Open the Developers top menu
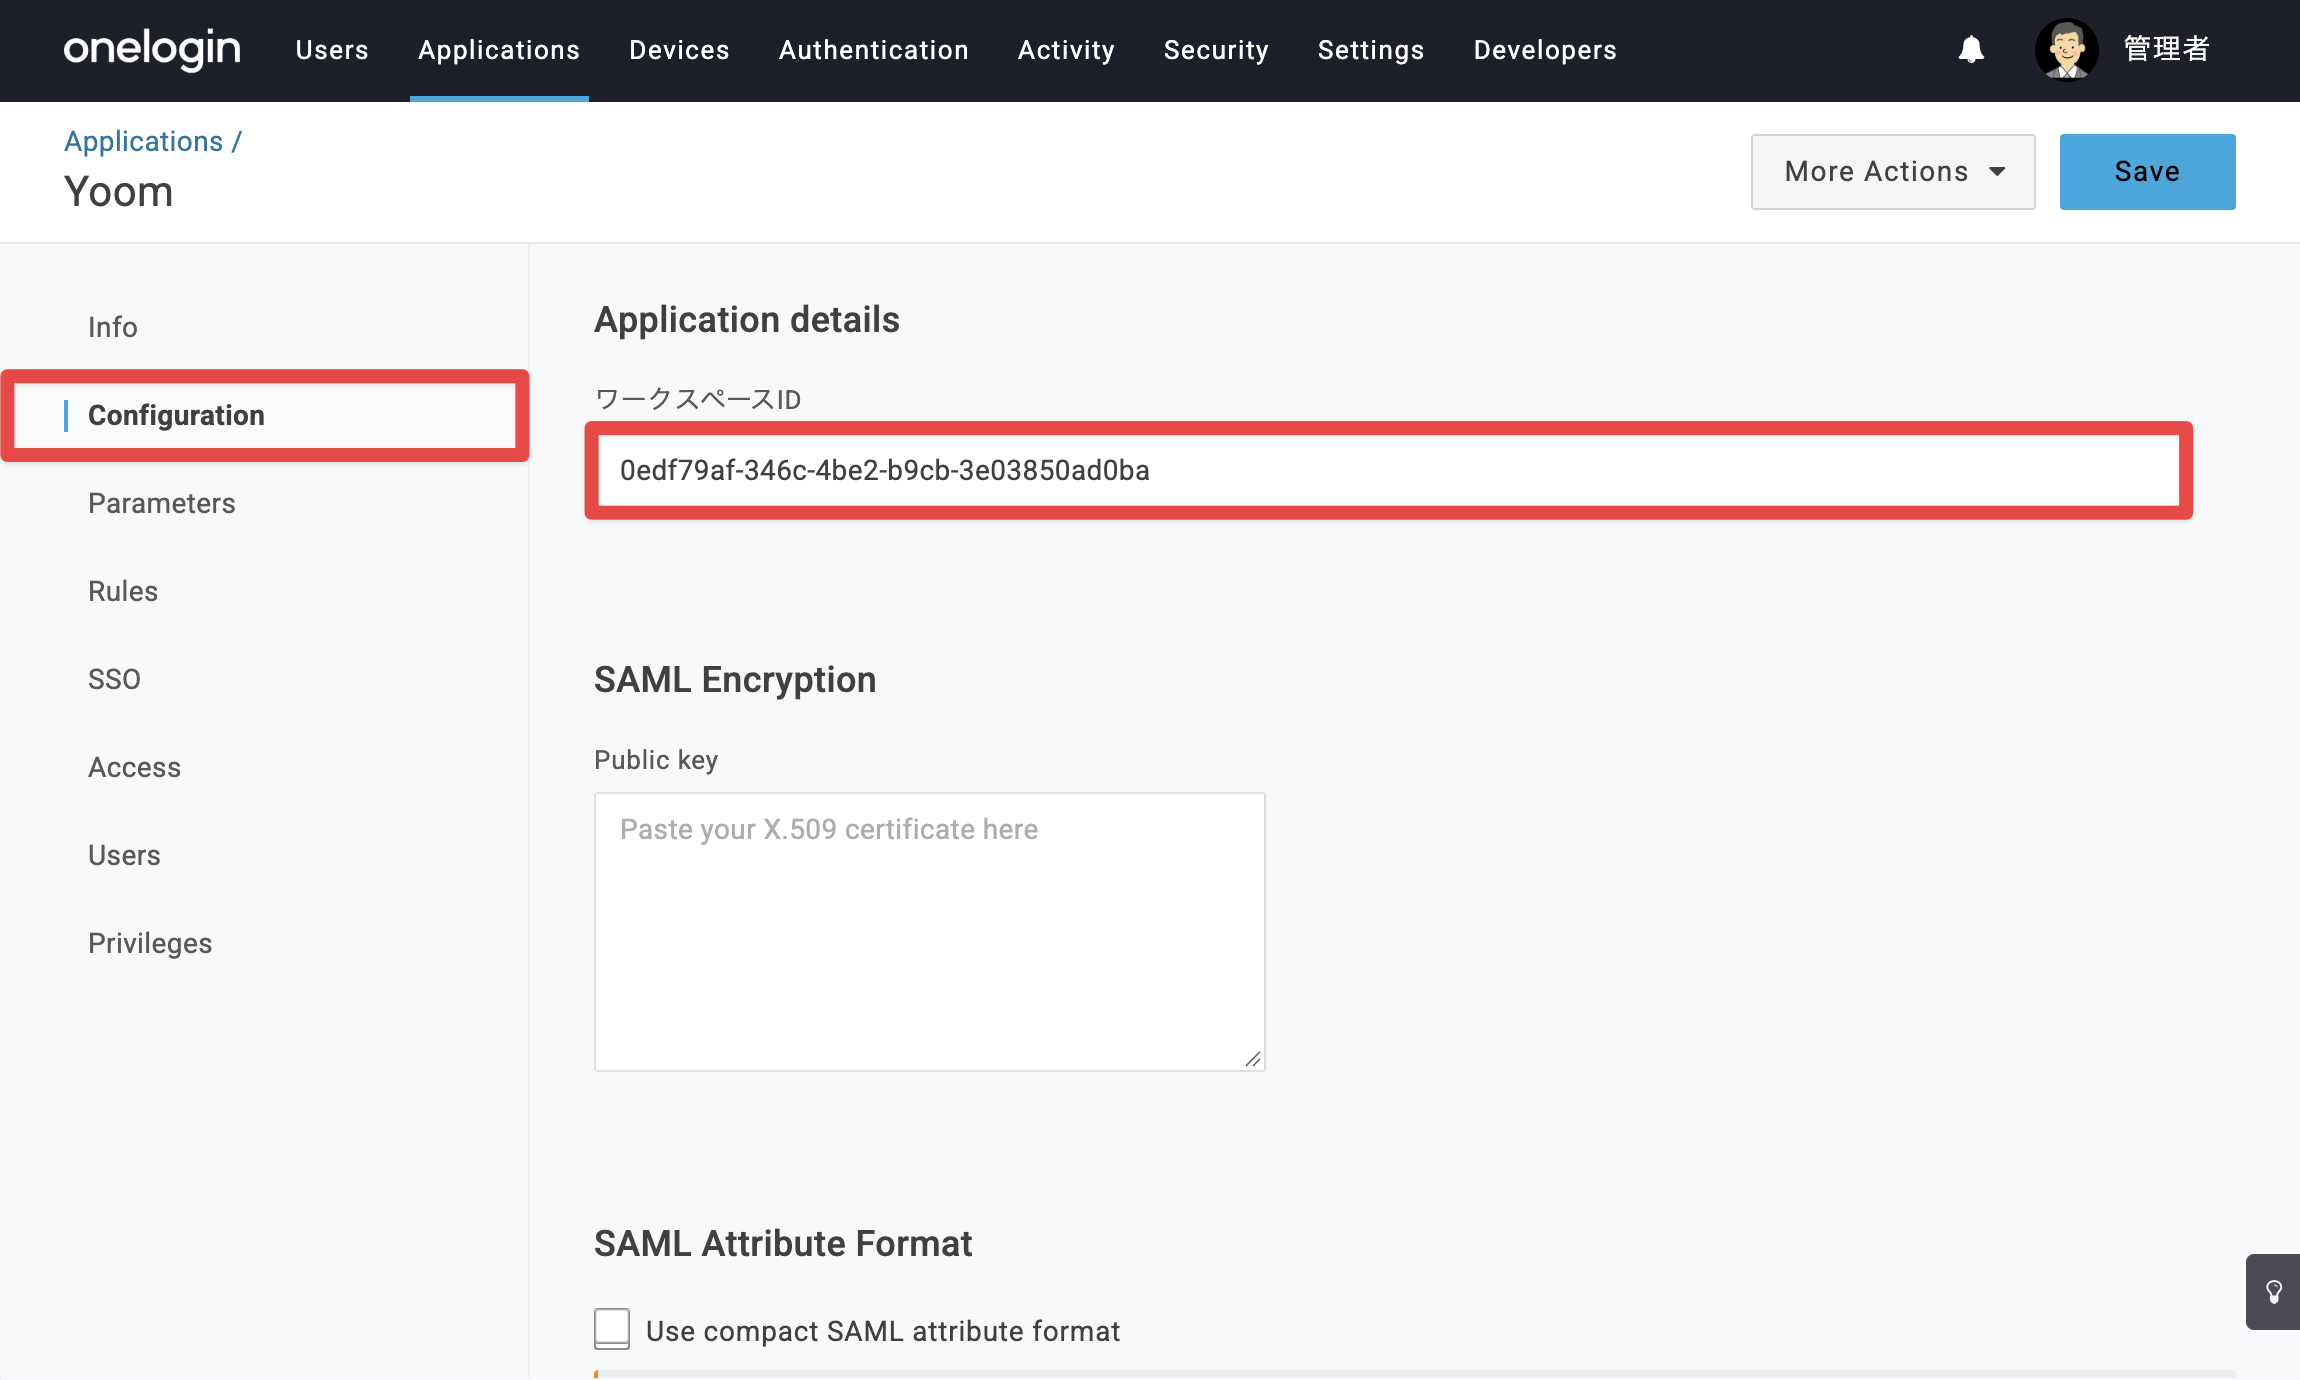 (x=1545, y=50)
